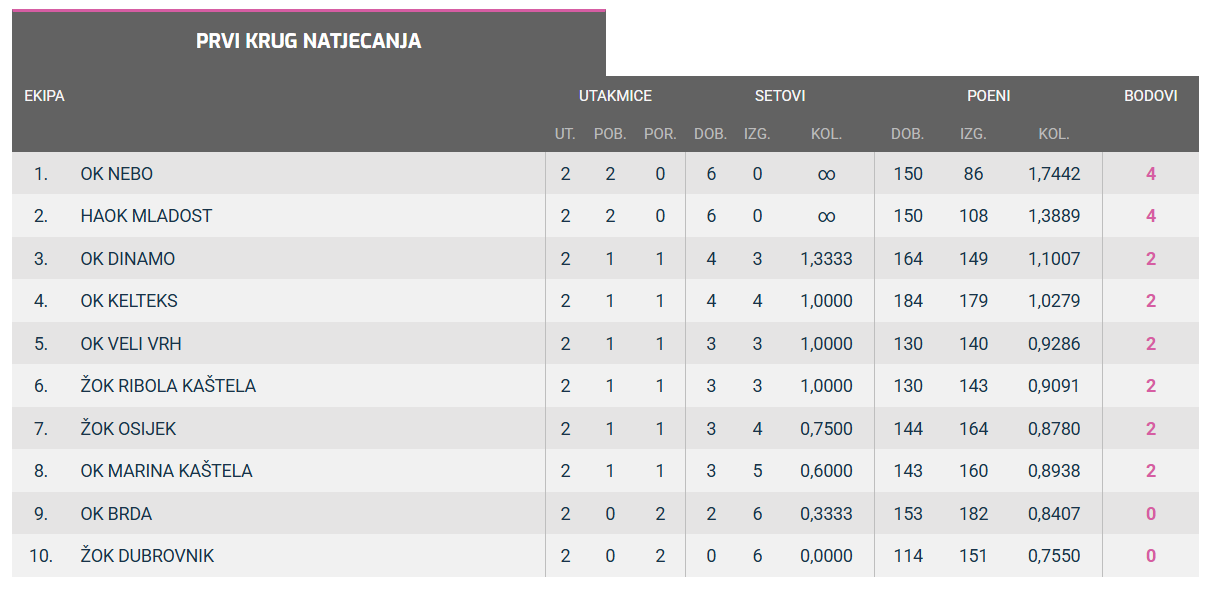Open ŽOK DUBROVNIK team entry
This screenshot has height=589, width=1215.
click(147, 556)
